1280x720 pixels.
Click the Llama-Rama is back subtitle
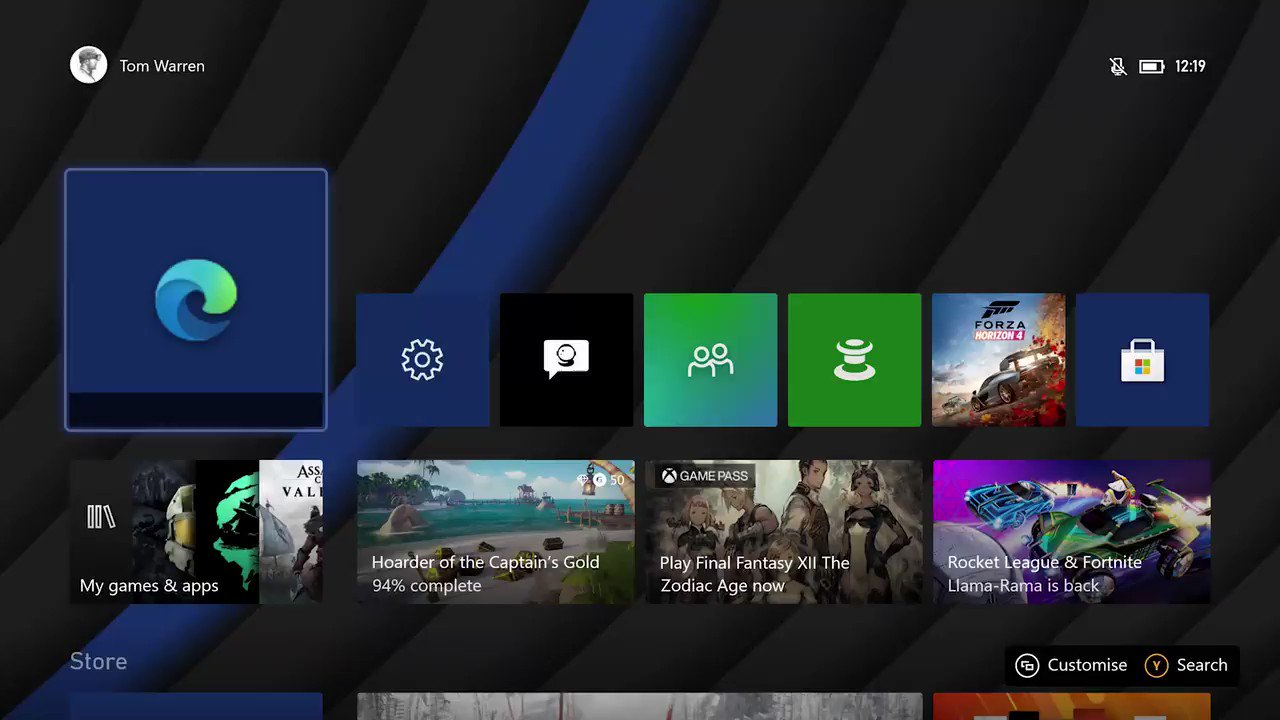click(1023, 586)
